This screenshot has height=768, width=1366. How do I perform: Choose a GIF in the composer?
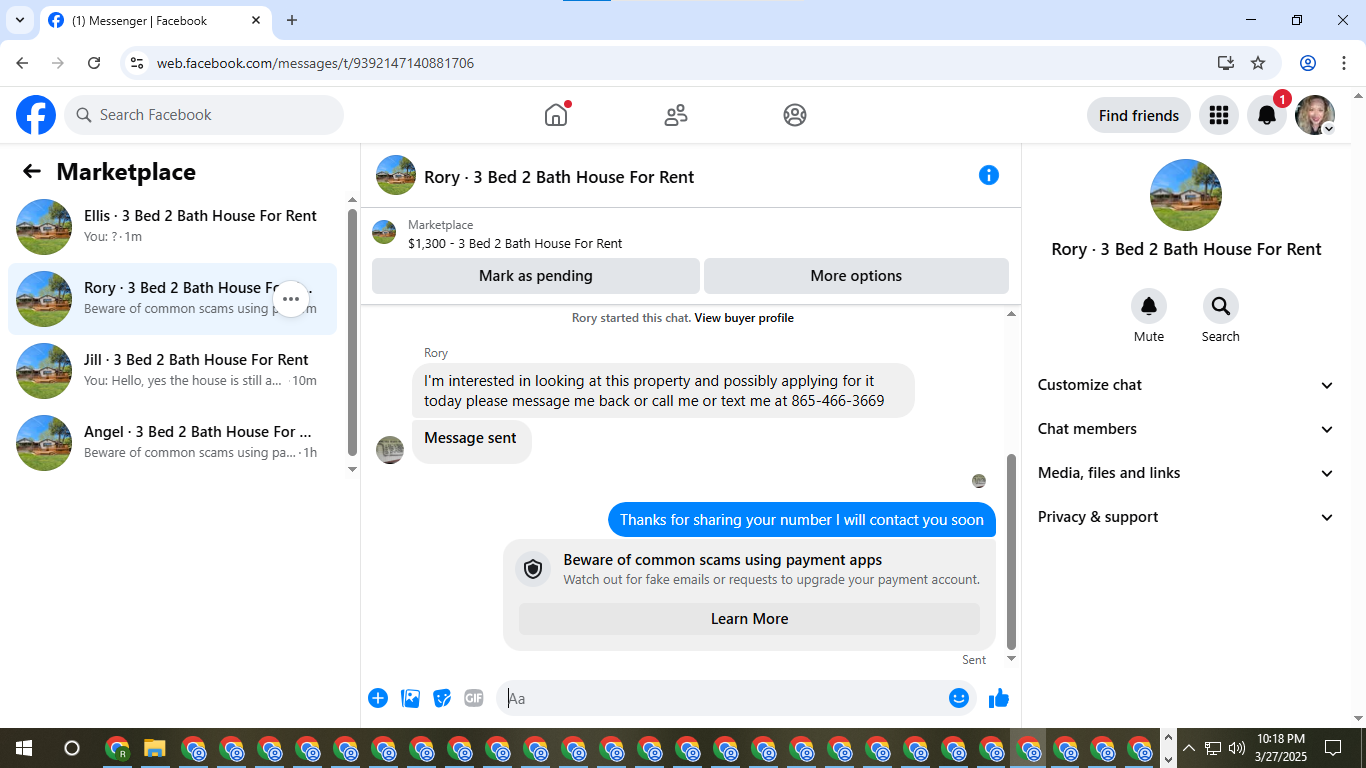click(x=474, y=698)
